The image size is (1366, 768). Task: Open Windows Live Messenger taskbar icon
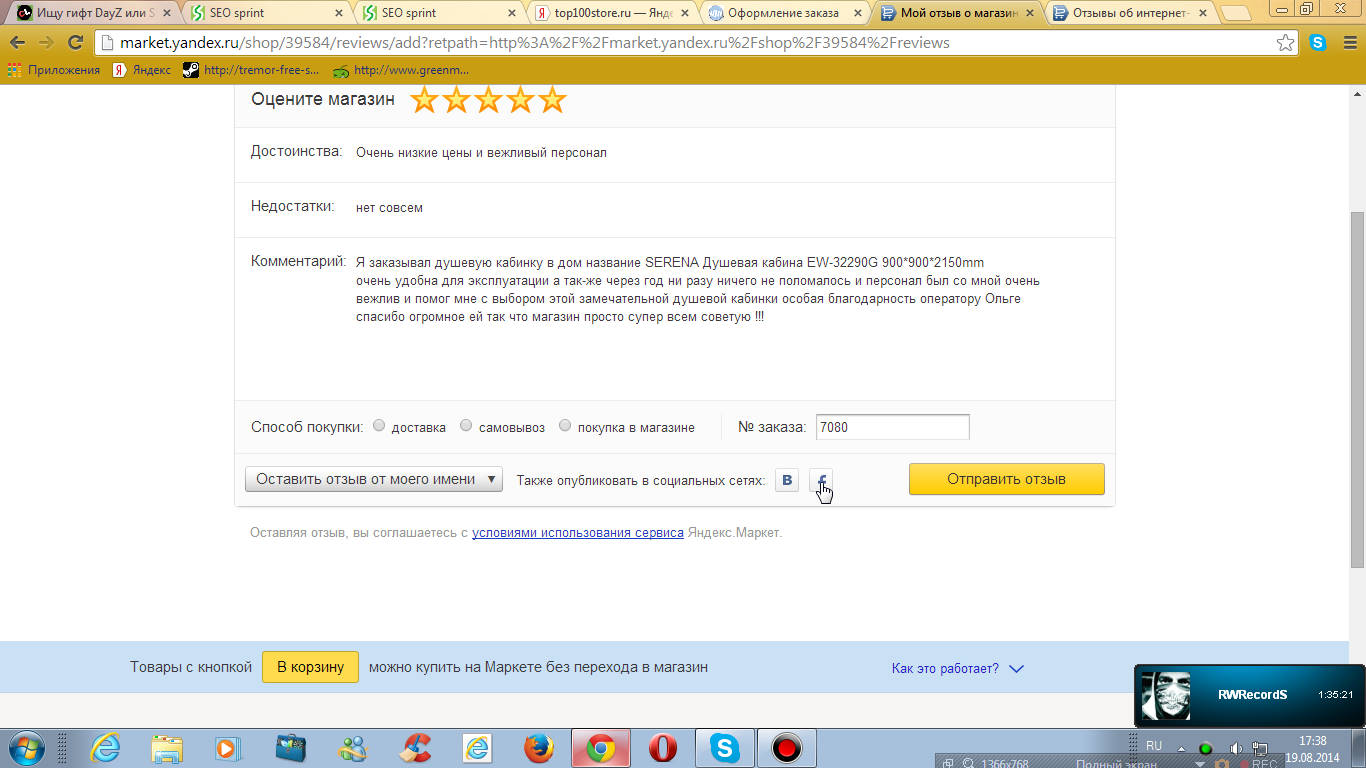(353, 748)
